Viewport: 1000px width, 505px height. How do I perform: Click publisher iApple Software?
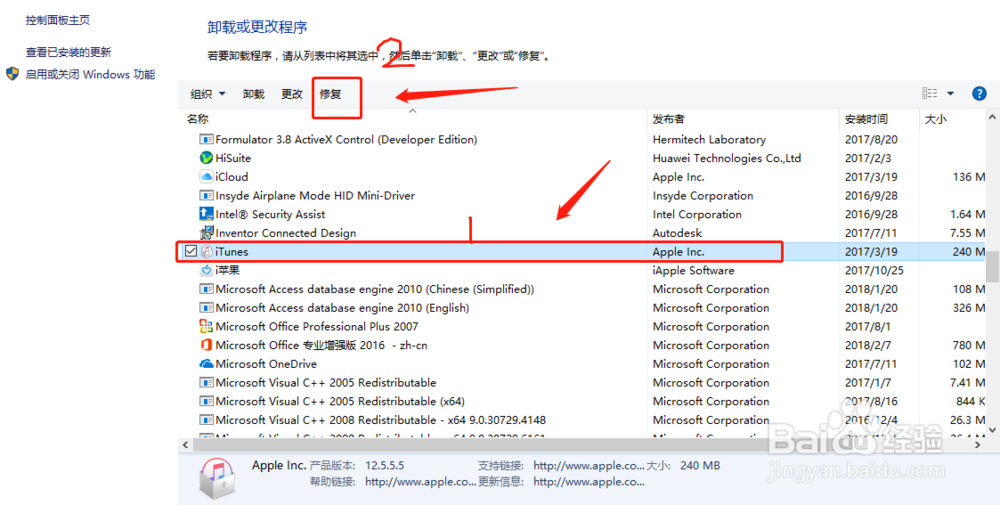coord(693,270)
